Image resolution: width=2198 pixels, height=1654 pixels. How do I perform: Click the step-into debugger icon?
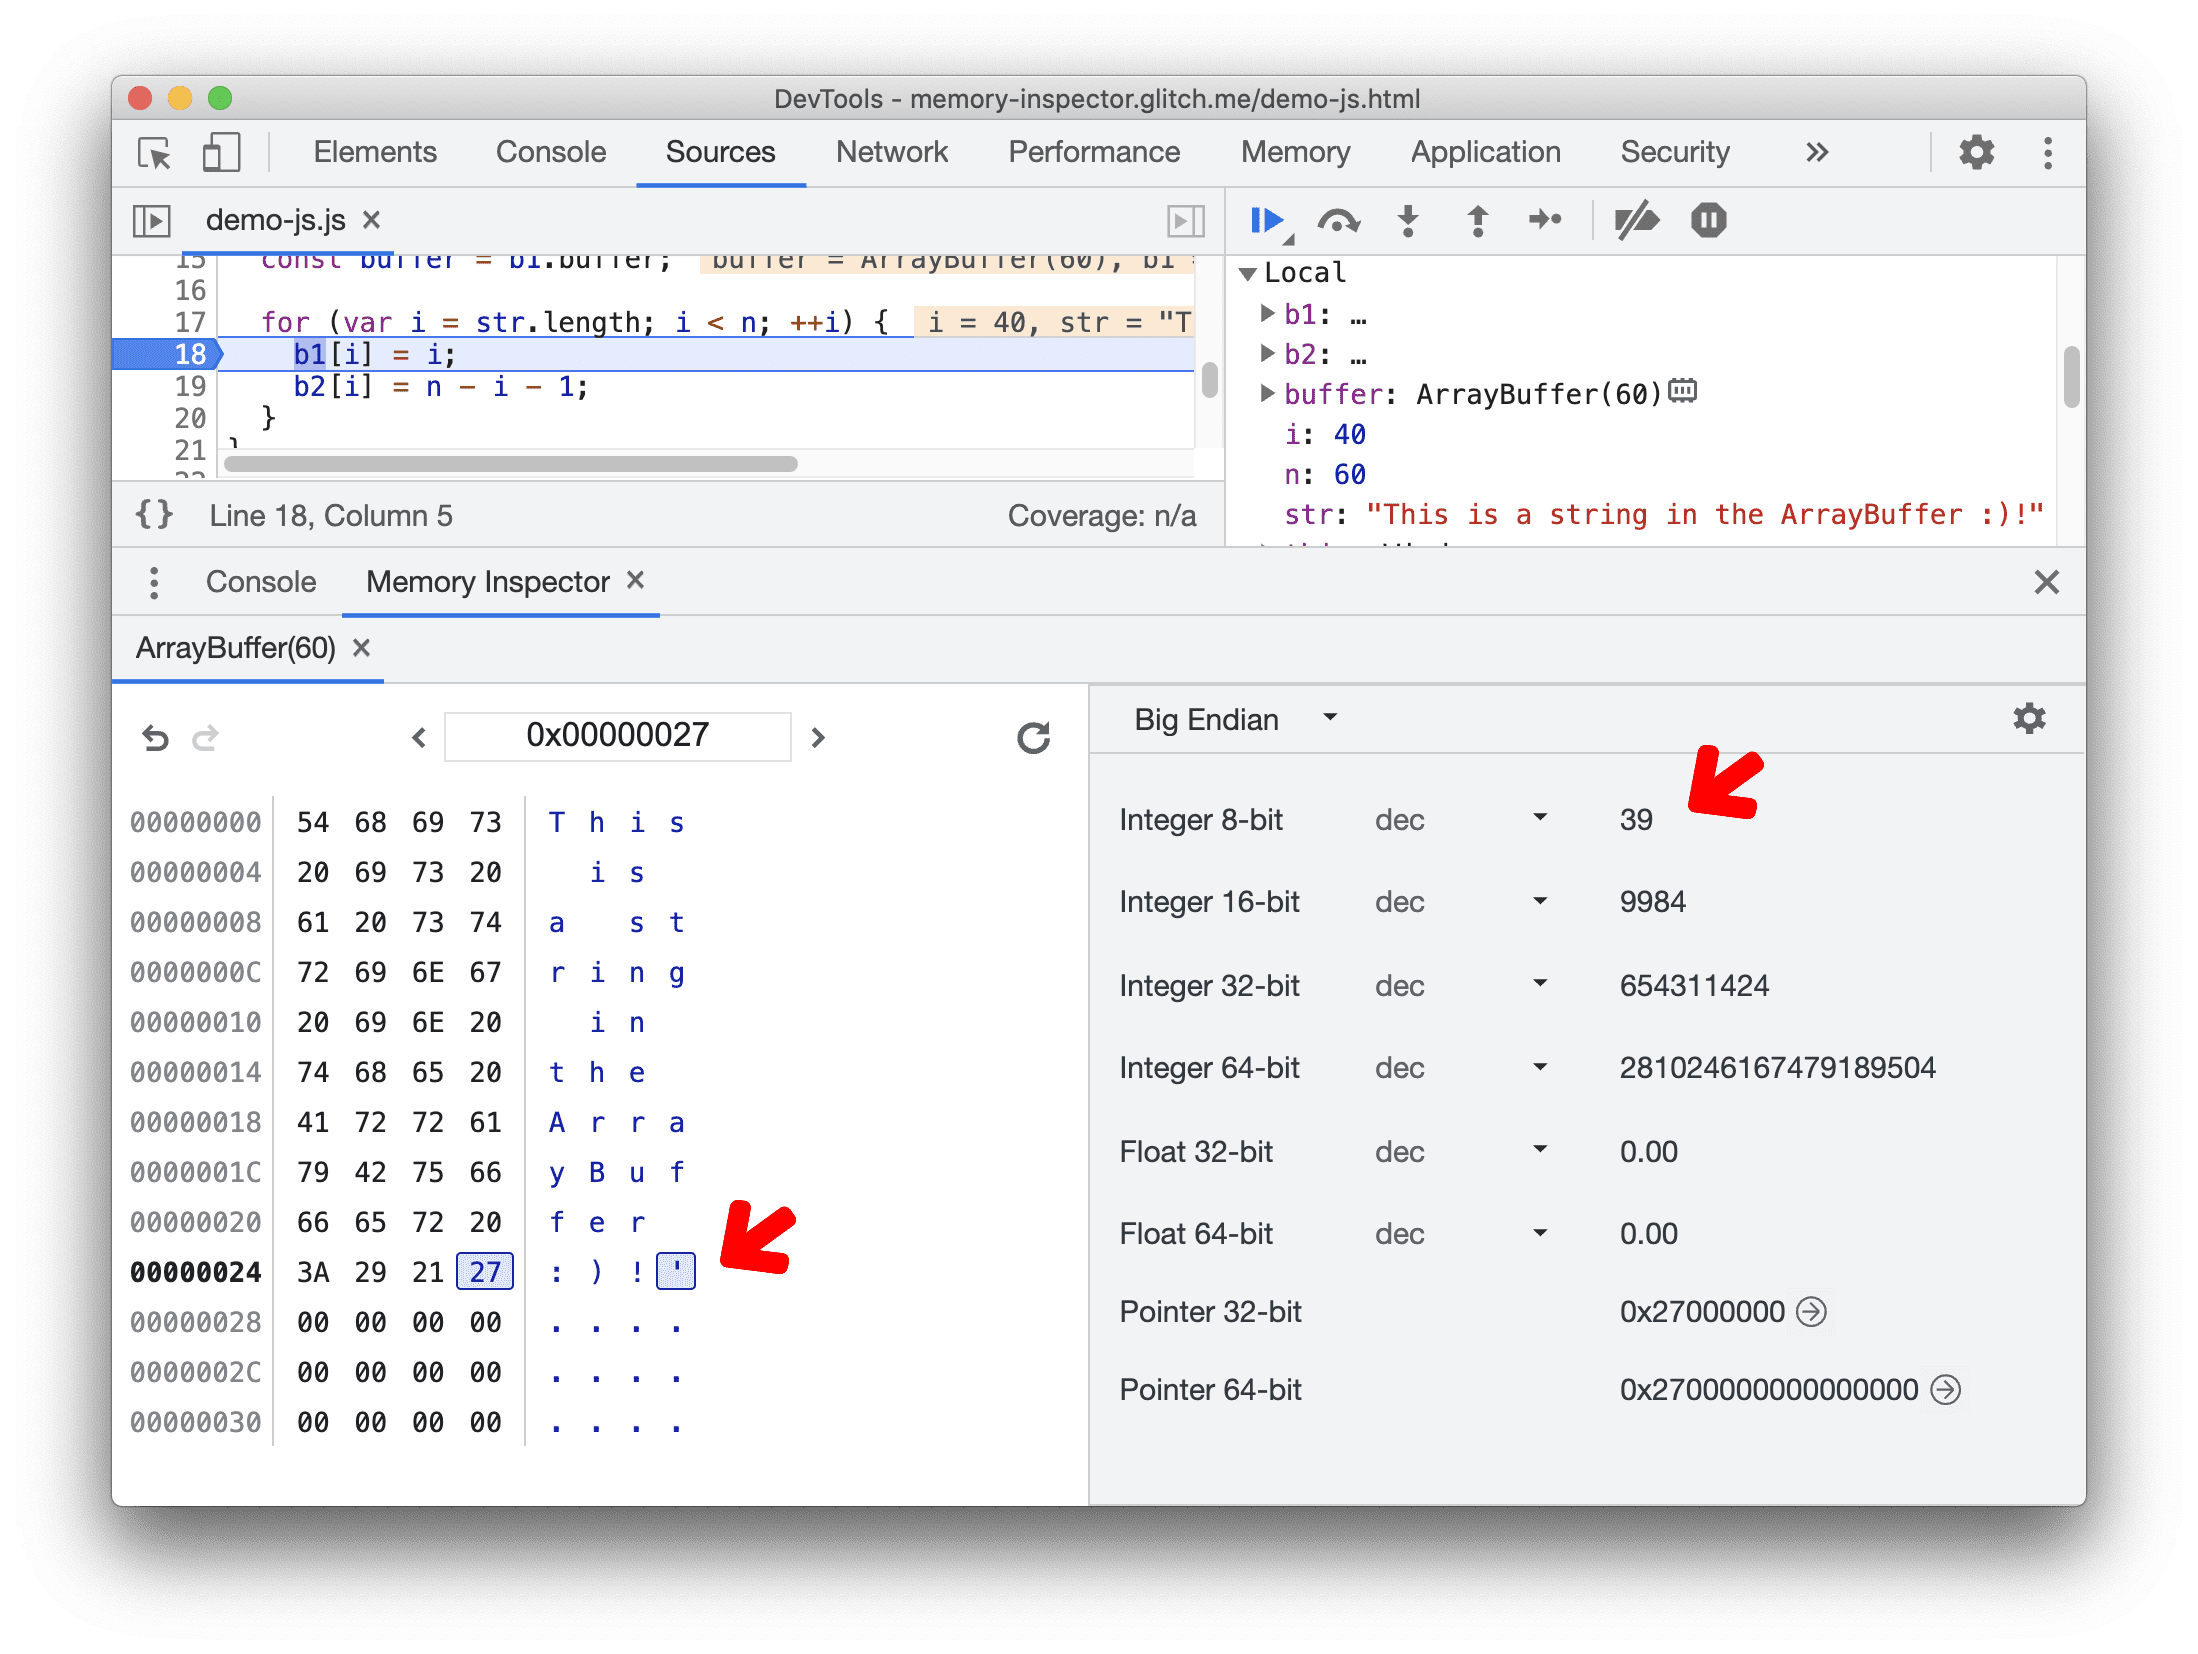(1407, 222)
